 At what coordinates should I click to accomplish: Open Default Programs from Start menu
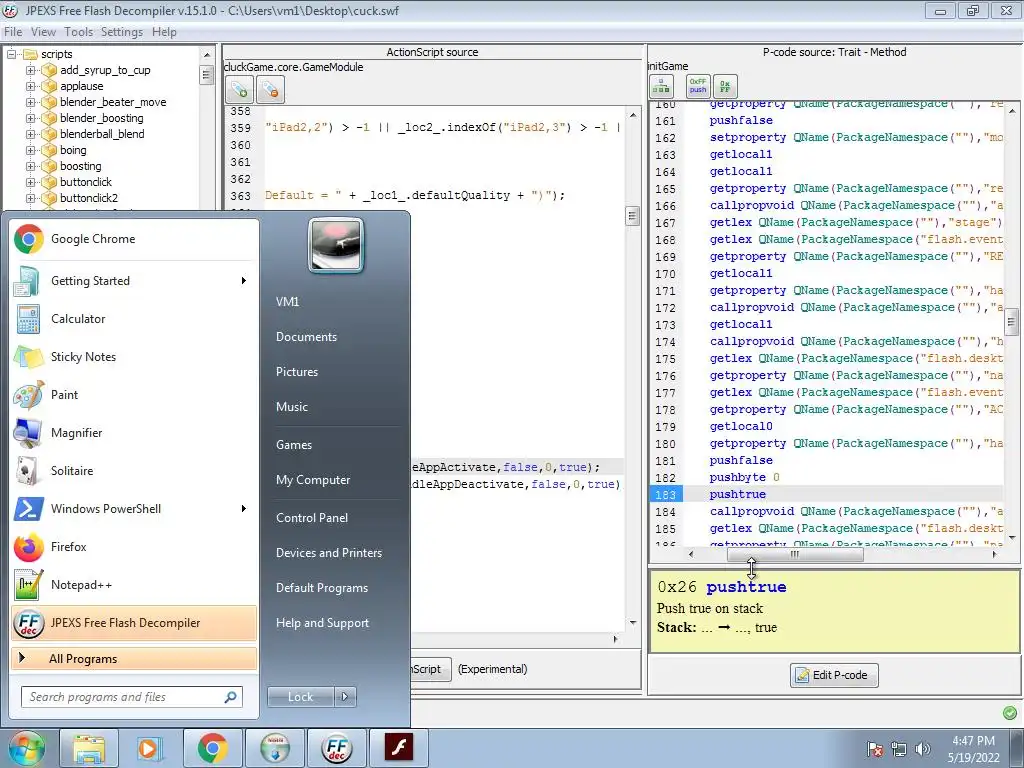click(322, 588)
